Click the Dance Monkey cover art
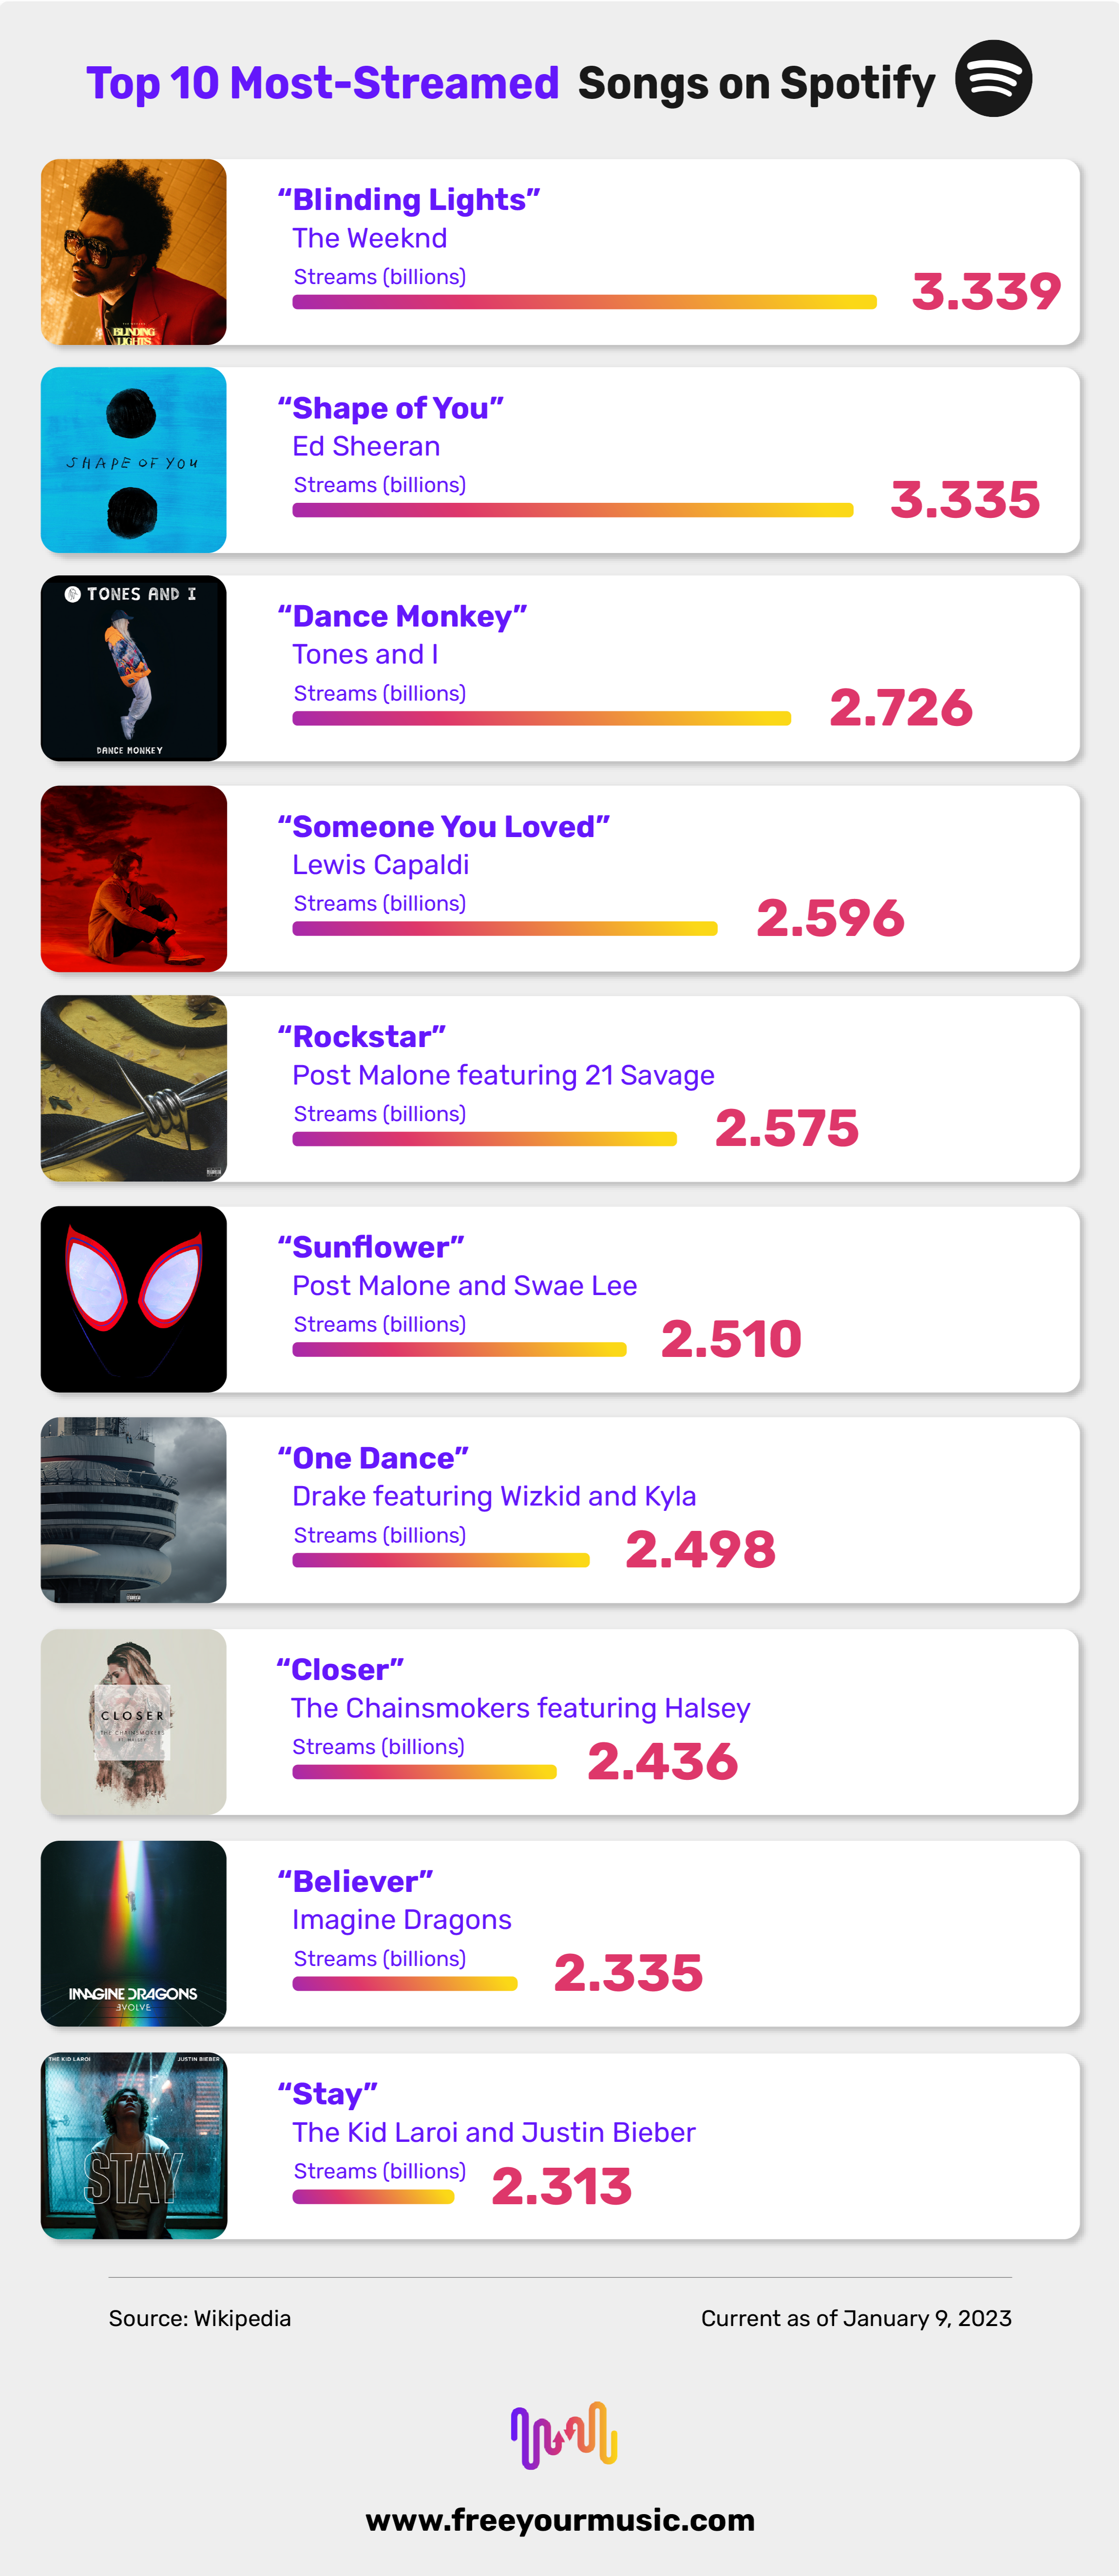 click(x=134, y=668)
